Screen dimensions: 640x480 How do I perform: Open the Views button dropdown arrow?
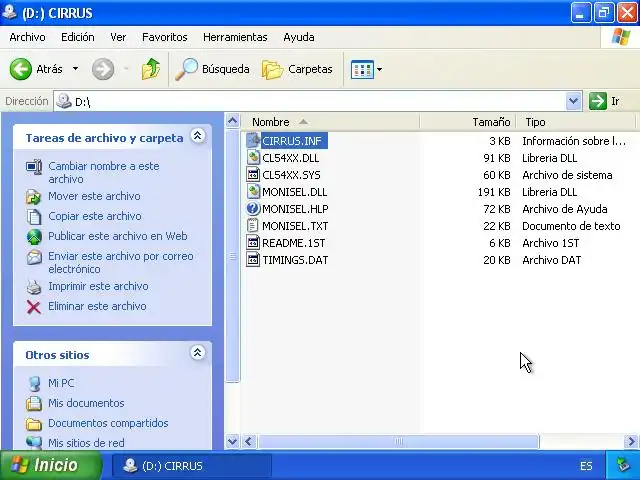coord(380,69)
